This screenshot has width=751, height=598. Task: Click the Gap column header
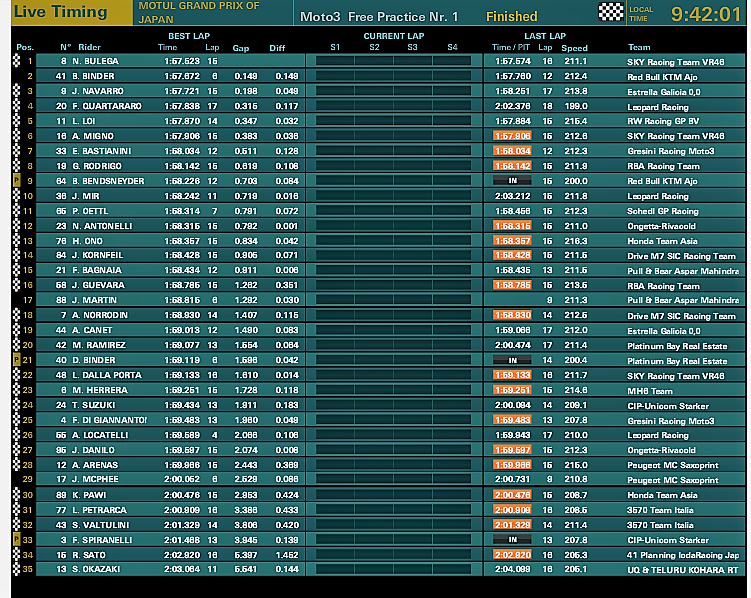pos(240,48)
